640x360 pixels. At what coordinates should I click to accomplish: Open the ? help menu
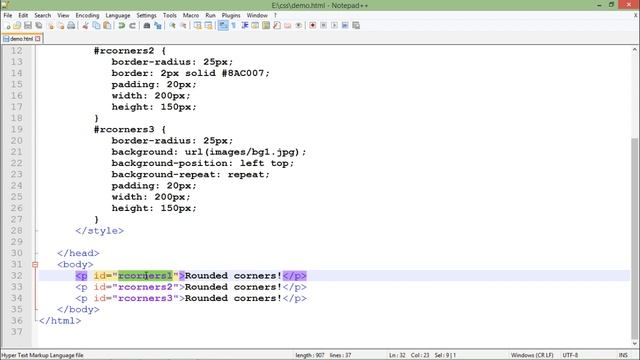coord(275,16)
